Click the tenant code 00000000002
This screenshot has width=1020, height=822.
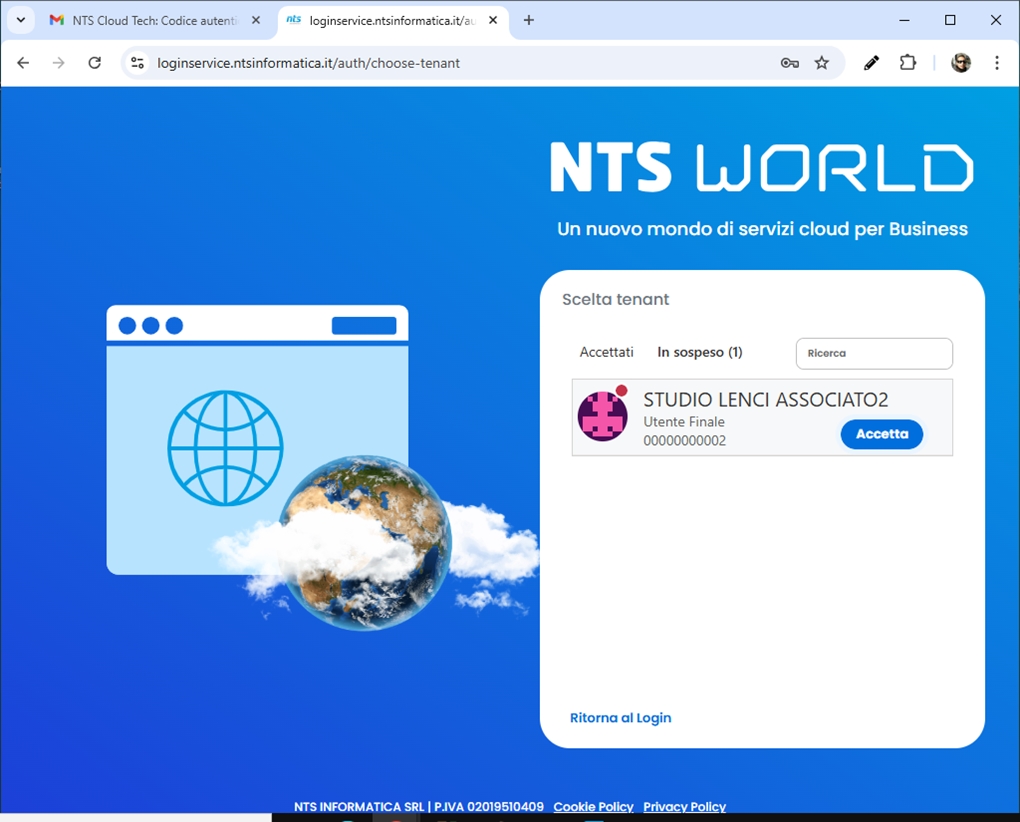pos(684,440)
